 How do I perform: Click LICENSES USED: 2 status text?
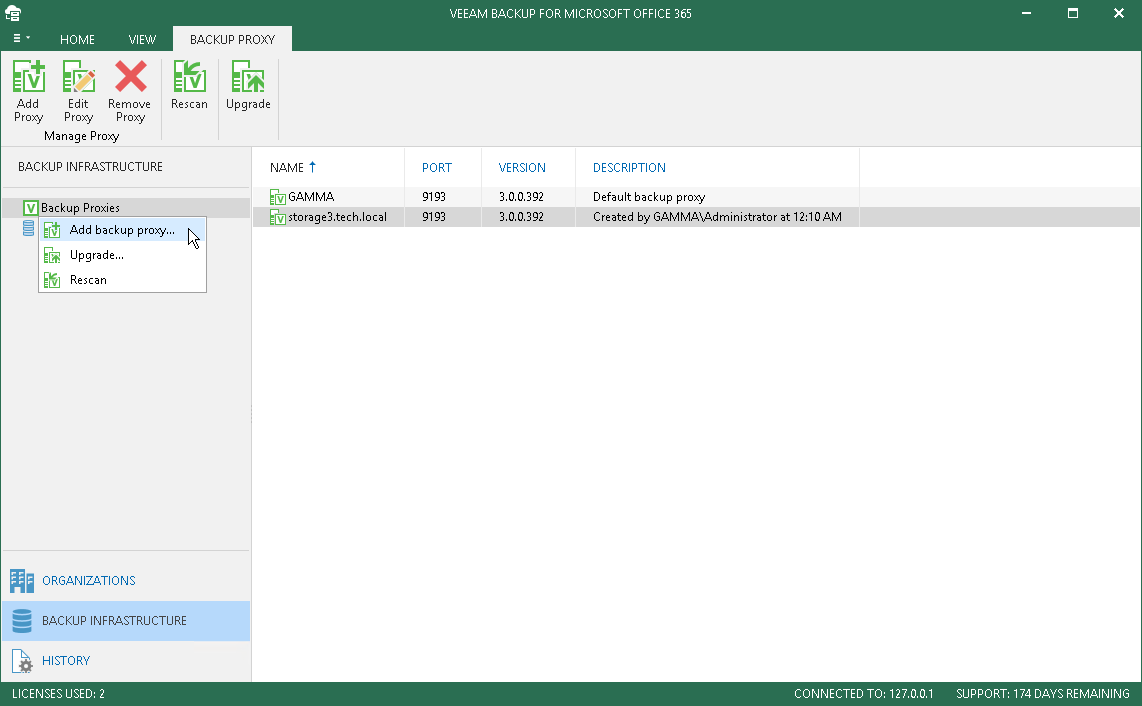(58, 694)
